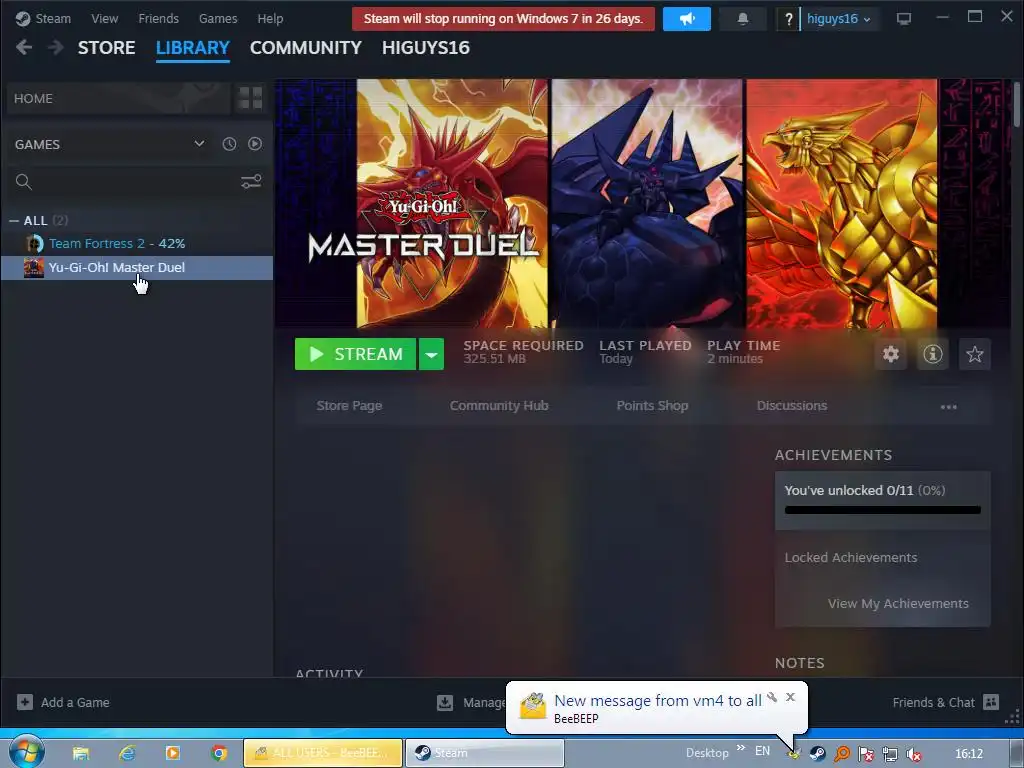Click the network tray icon
Image resolution: width=1024 pixels, height=768 pixels.
[x=889, y=754]
